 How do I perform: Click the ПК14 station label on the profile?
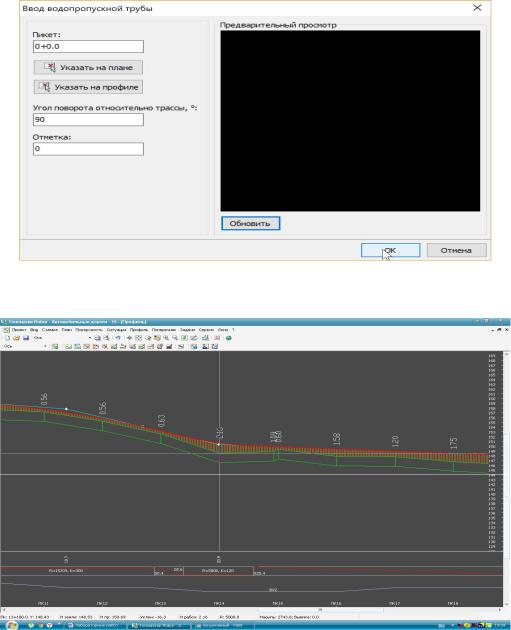(219, 603)
